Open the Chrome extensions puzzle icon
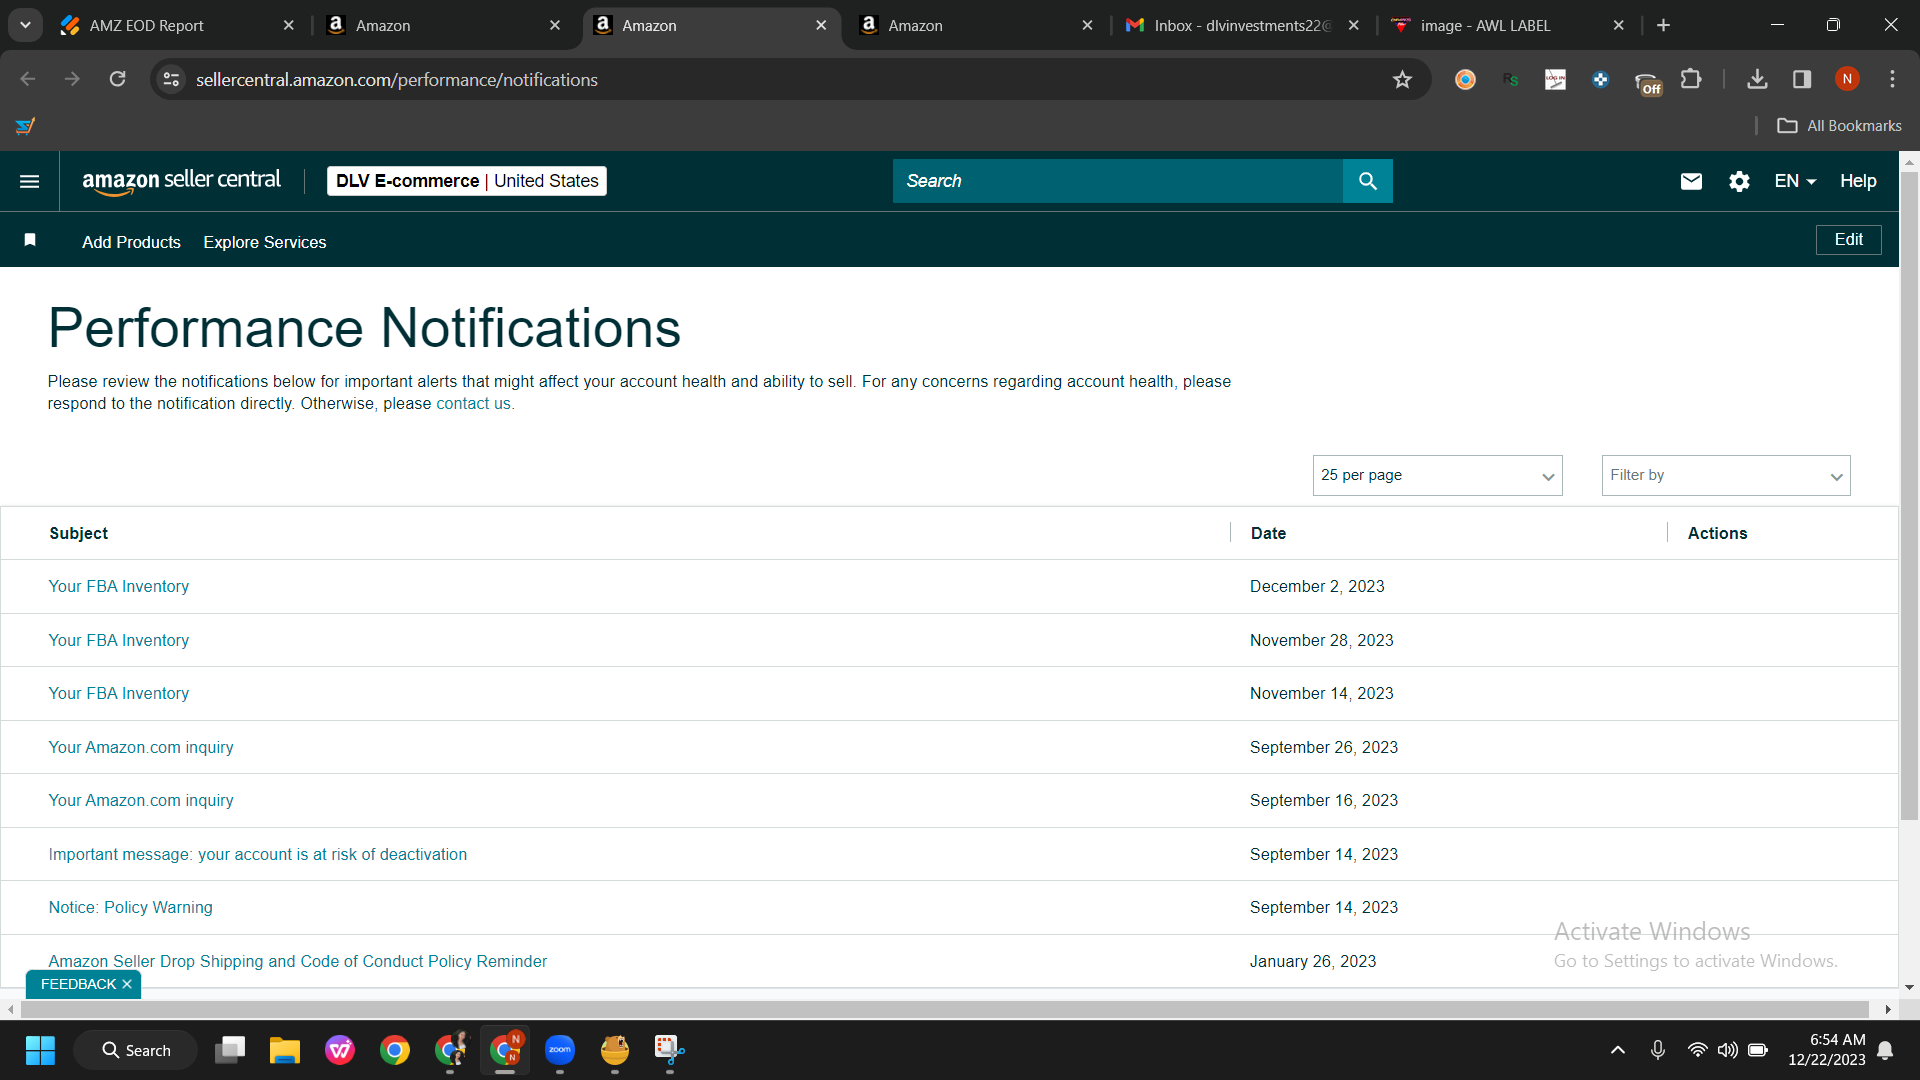The width and height of the screenshot is (1920, 1080). pyautogui.click(x=1691, y=79)
